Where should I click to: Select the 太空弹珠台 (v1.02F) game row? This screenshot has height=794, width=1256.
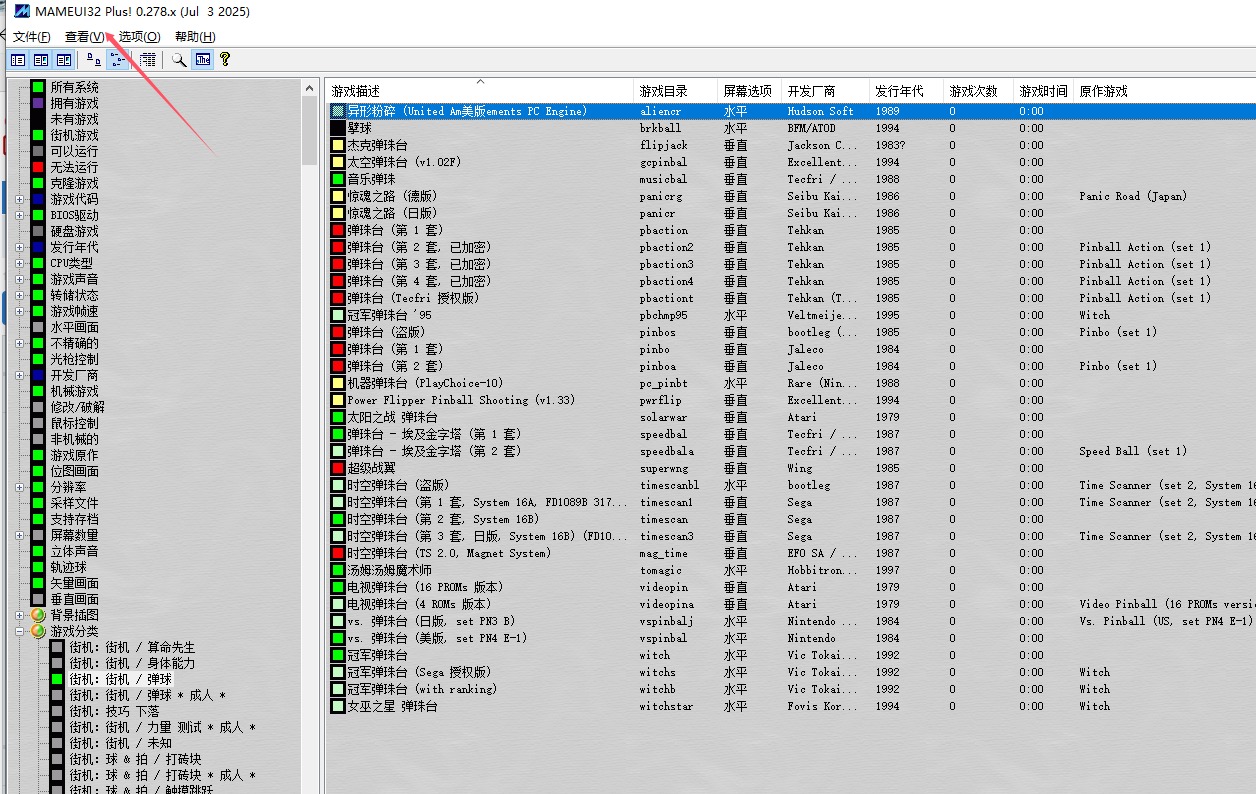coord(790,162)
